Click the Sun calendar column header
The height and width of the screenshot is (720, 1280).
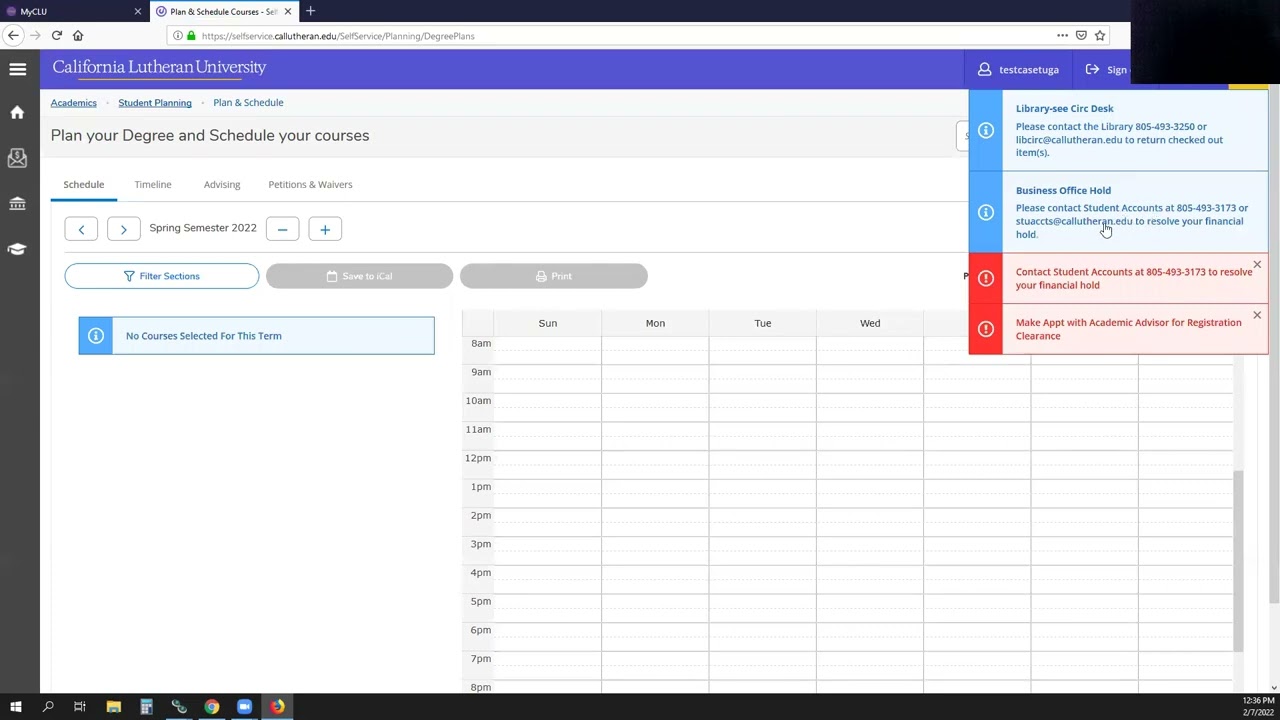(548, 323)
